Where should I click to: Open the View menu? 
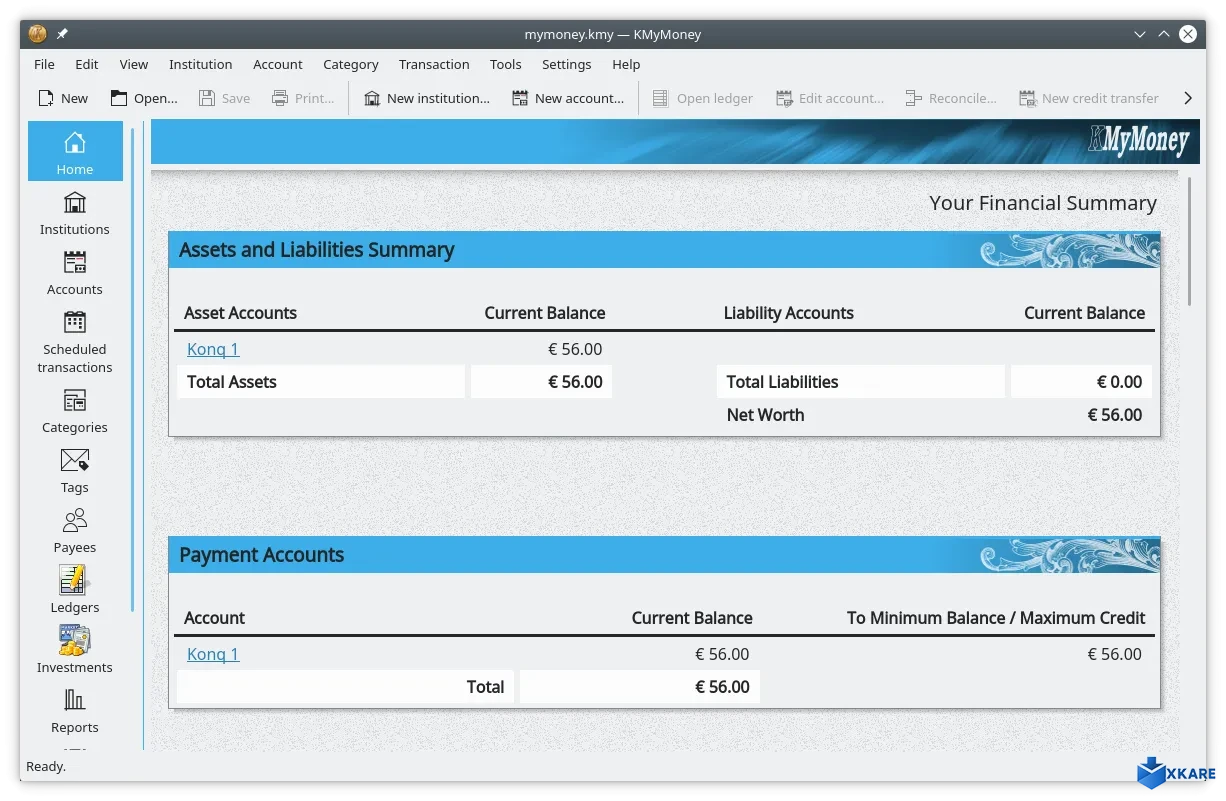134,64
